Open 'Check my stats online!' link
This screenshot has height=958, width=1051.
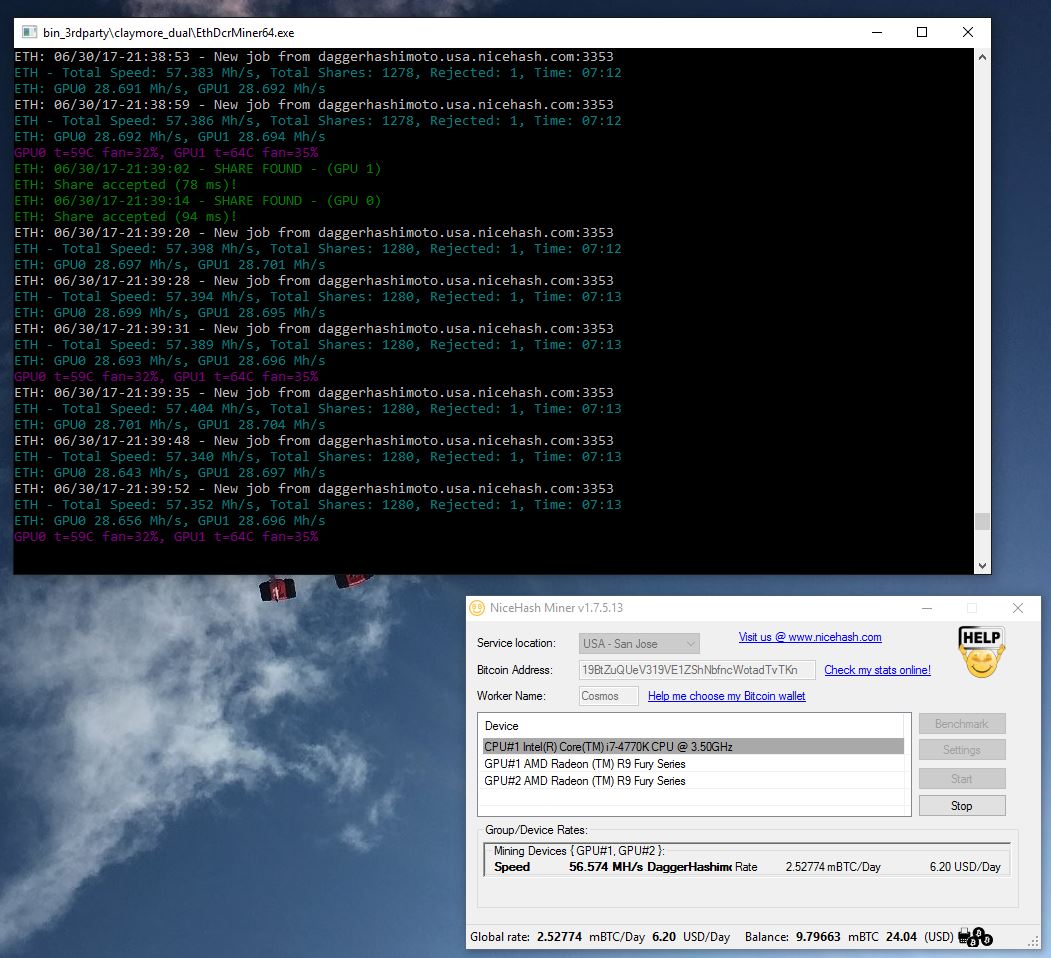pos(877,670)
